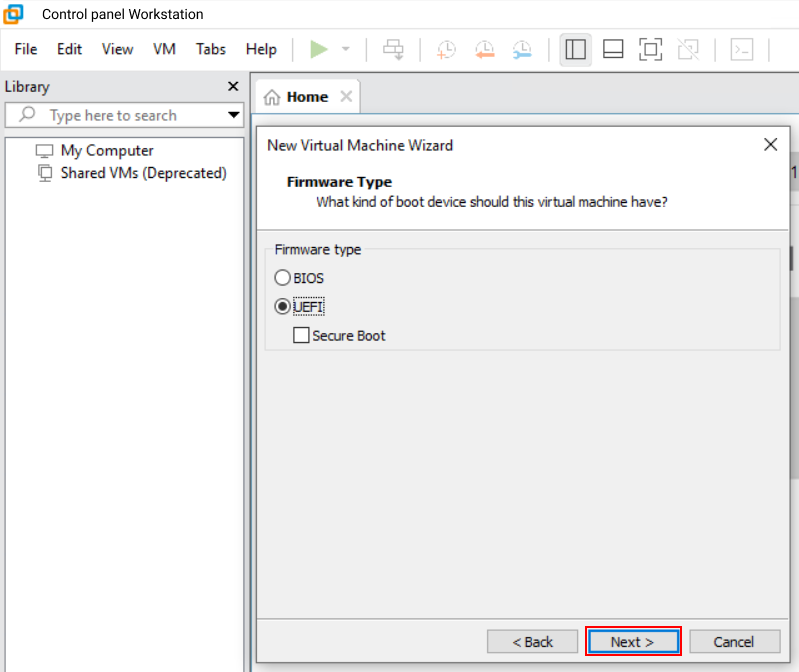Open the Library search dropdown arrow

pos(234,115)
